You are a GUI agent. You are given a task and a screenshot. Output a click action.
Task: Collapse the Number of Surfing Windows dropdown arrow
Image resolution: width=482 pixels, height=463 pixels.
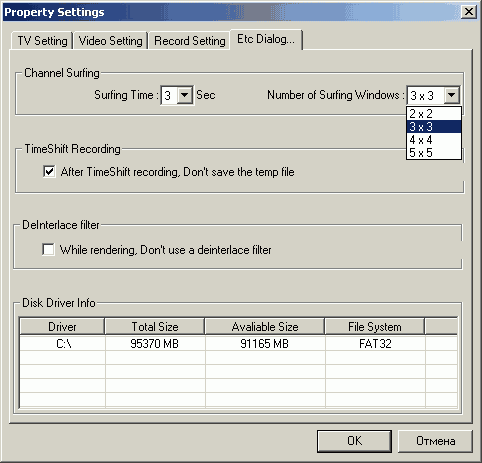pos(451,95)
